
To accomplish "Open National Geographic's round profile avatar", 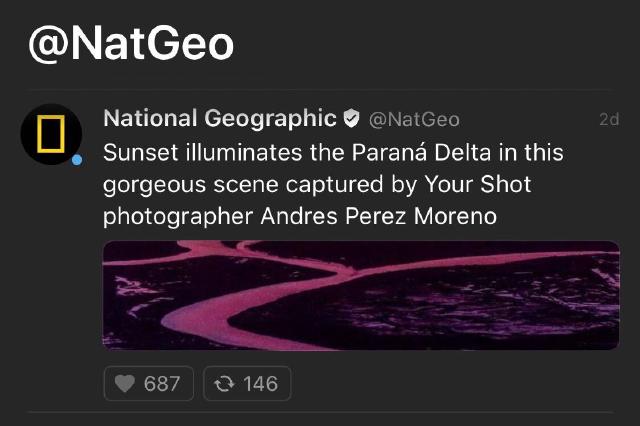I will tap(51, 134).
